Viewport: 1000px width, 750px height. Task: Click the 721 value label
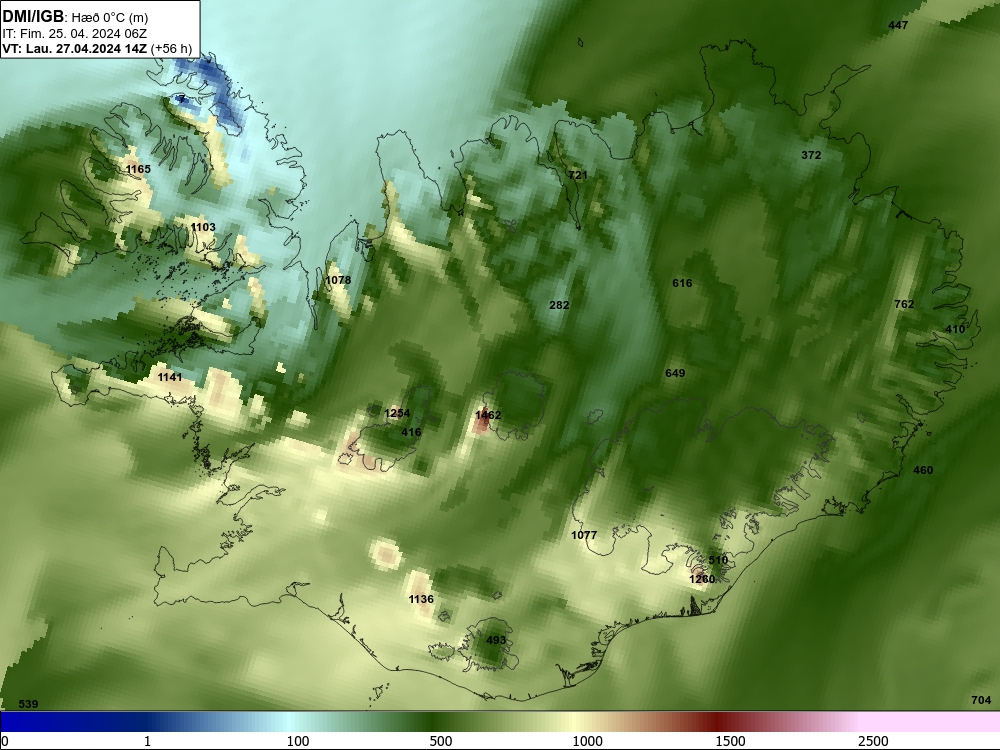(578, 175)
